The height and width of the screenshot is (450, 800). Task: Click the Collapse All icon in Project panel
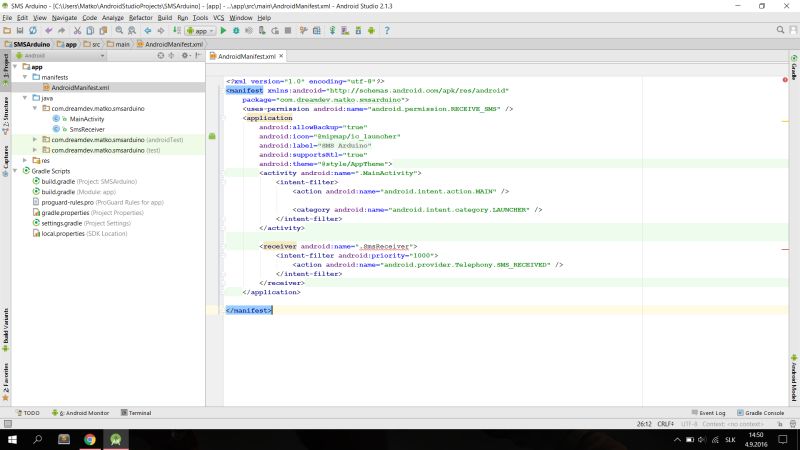coord(171,56)
